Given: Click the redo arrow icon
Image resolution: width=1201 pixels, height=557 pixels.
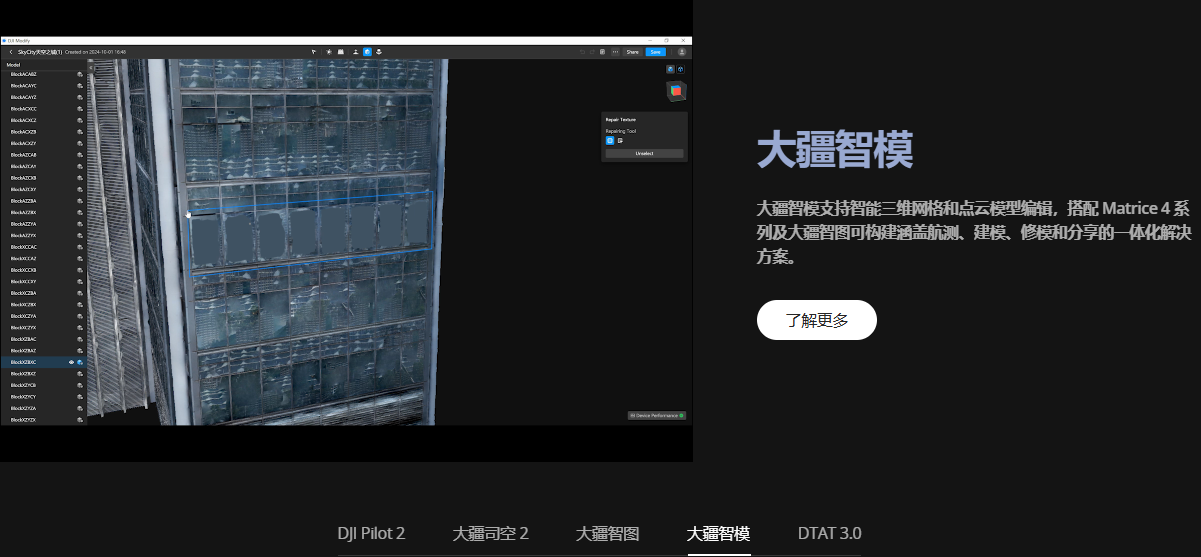Looking at the screenshot, I should pyautogui.click(x=591, y=51).
